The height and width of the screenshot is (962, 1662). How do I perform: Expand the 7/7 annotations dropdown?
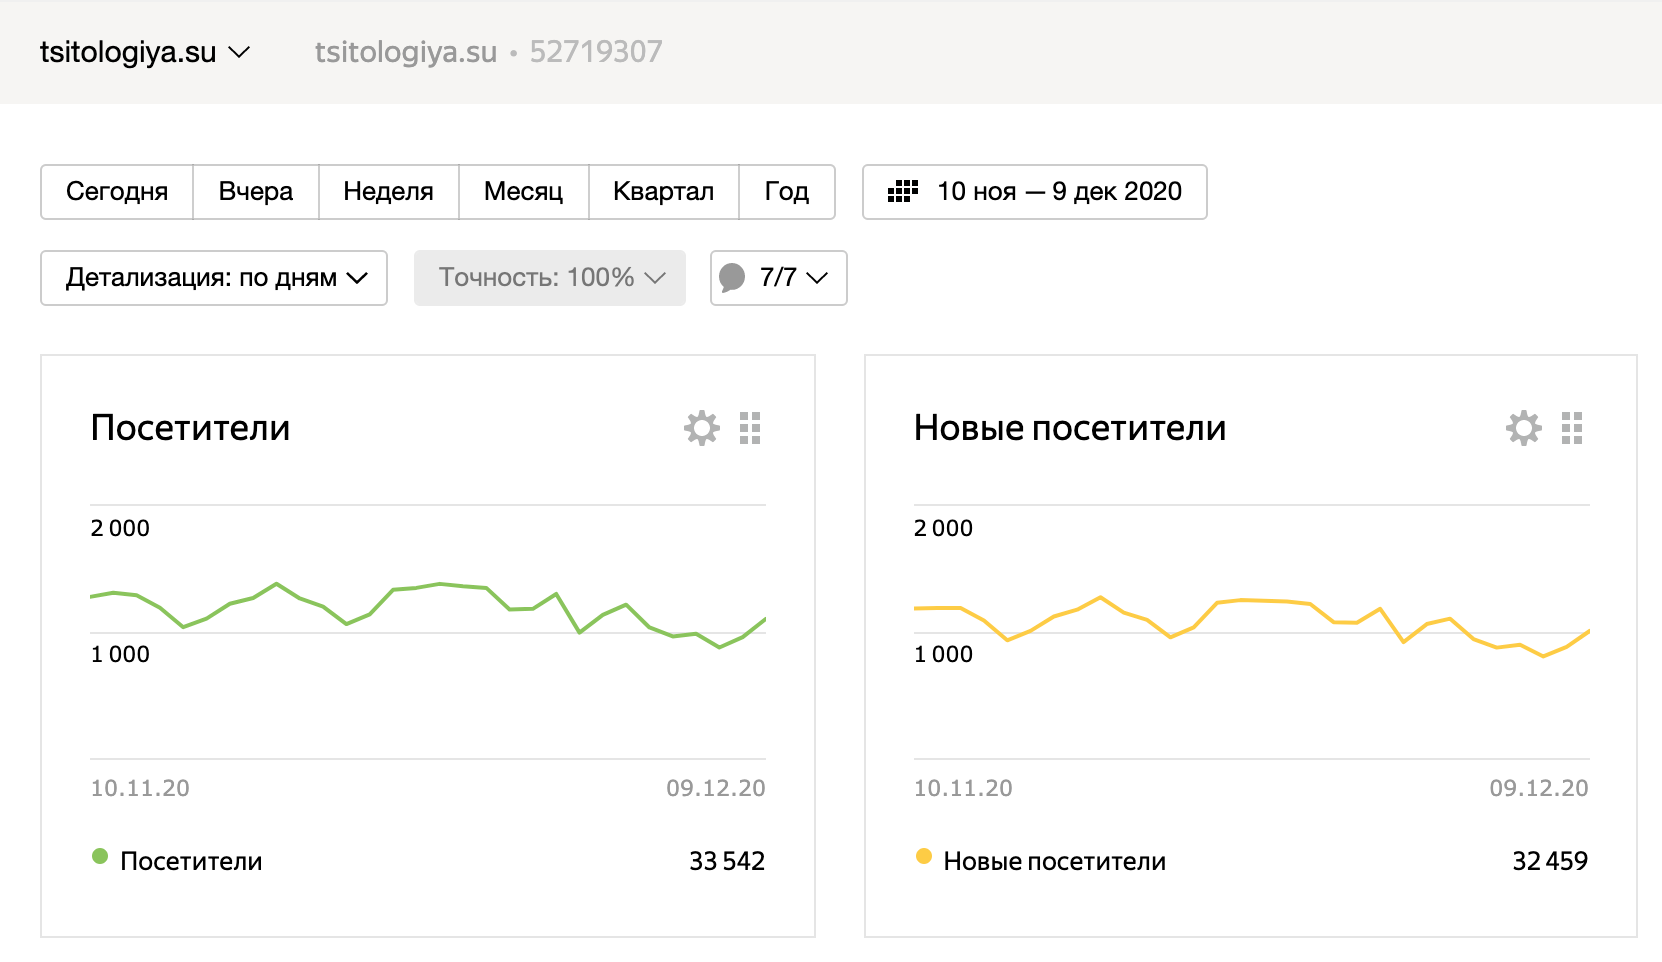[x=794, y=278]
